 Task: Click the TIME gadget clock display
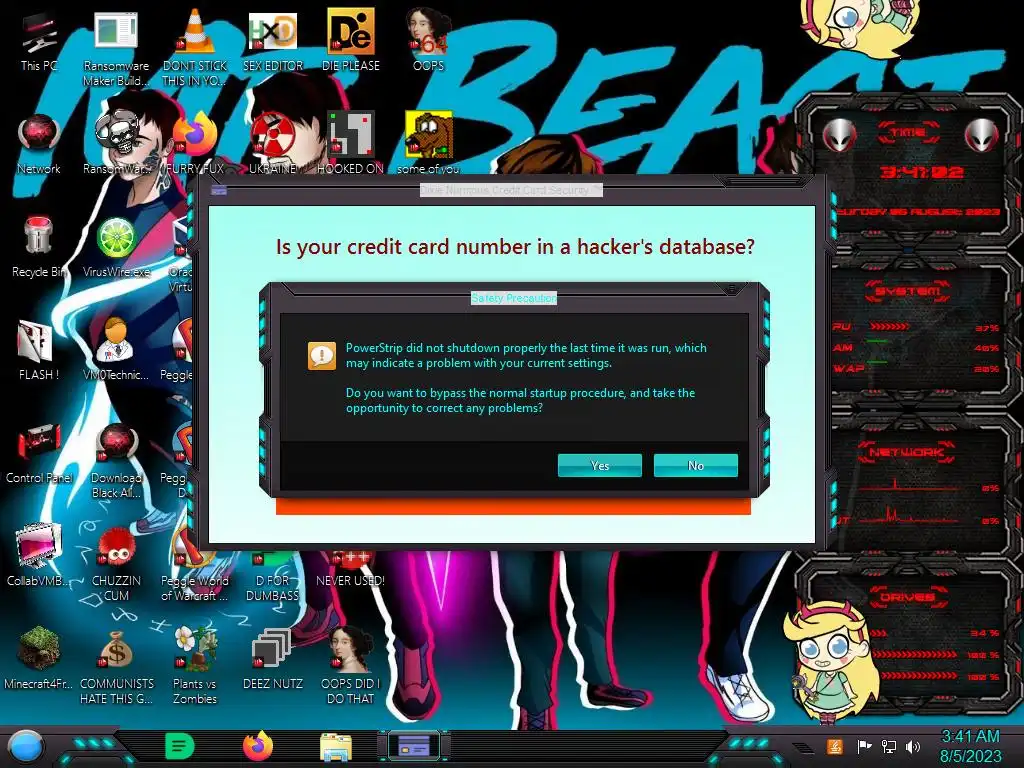[921, 172]
